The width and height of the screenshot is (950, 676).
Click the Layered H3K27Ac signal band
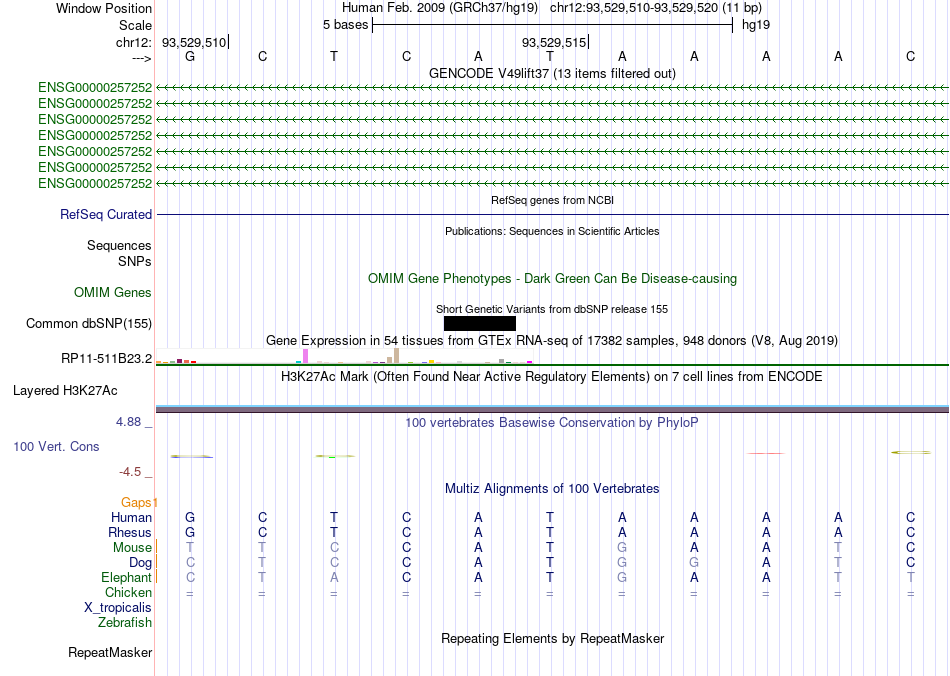552,409
